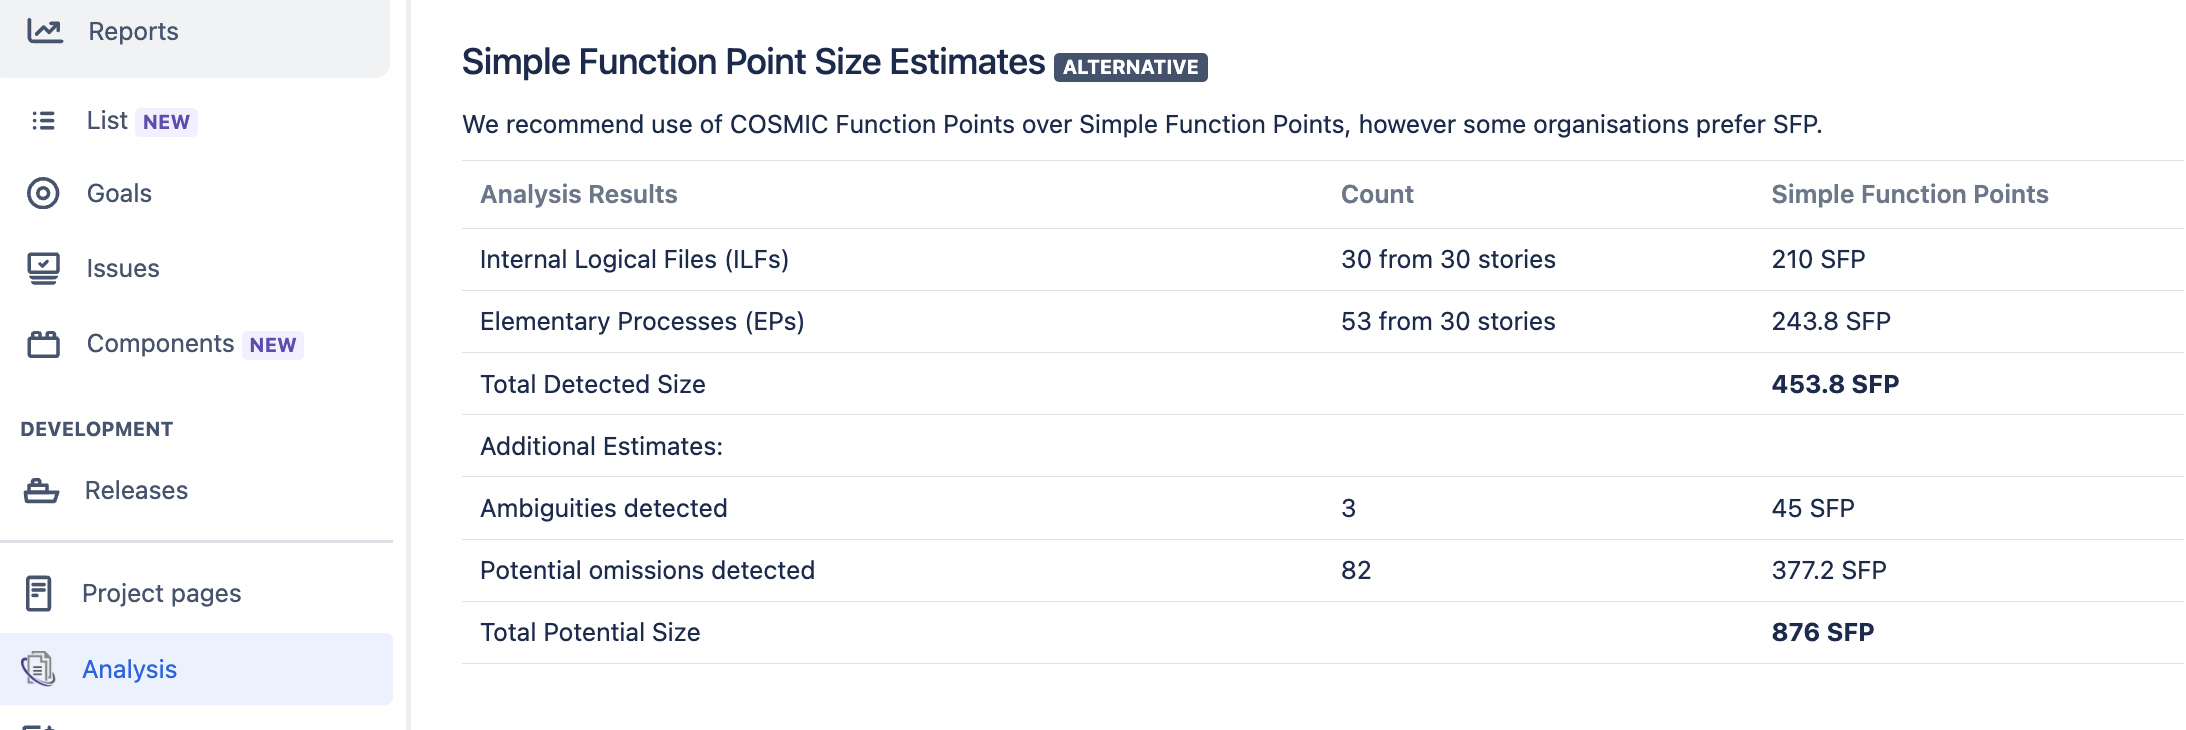Click the Releases ship icon
This screenshot has width=2186, height=730.
[x=41, y=490]
